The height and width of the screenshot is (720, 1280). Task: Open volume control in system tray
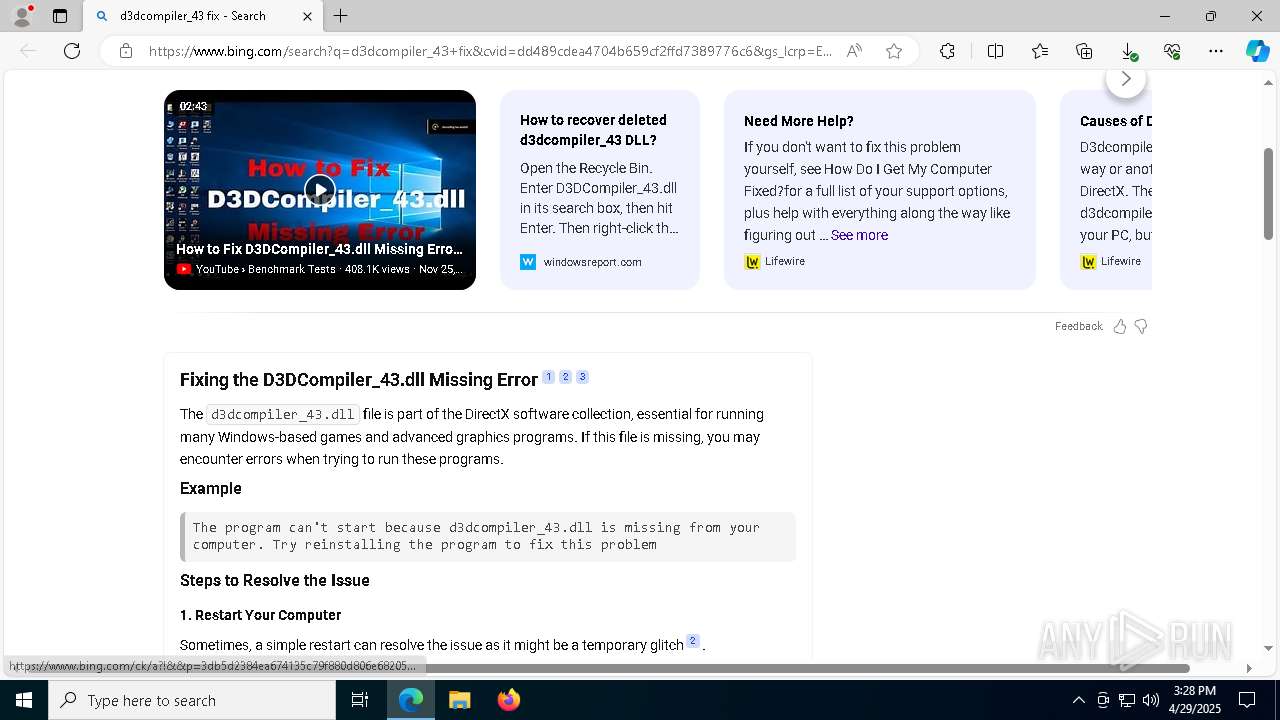click(x=1151, y=700)
